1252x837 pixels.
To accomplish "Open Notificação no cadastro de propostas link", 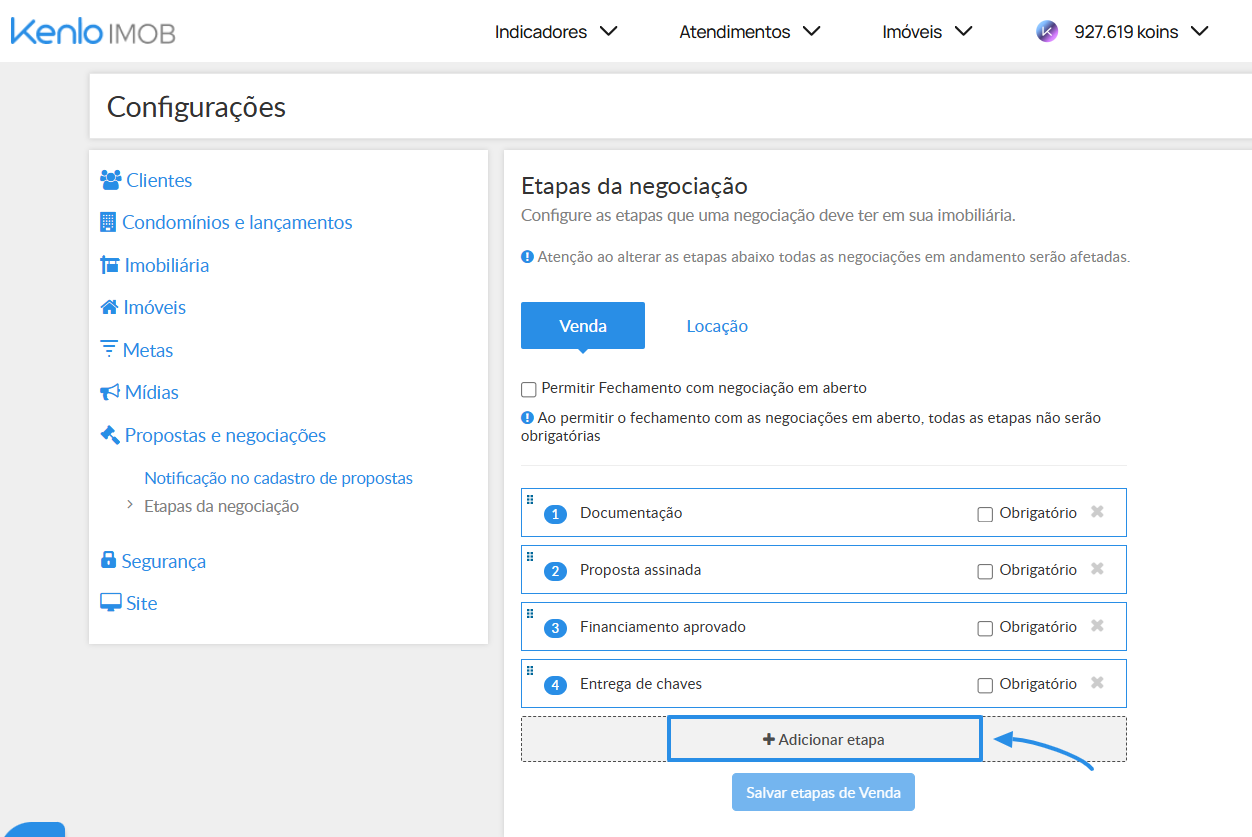I will [278, 478].
